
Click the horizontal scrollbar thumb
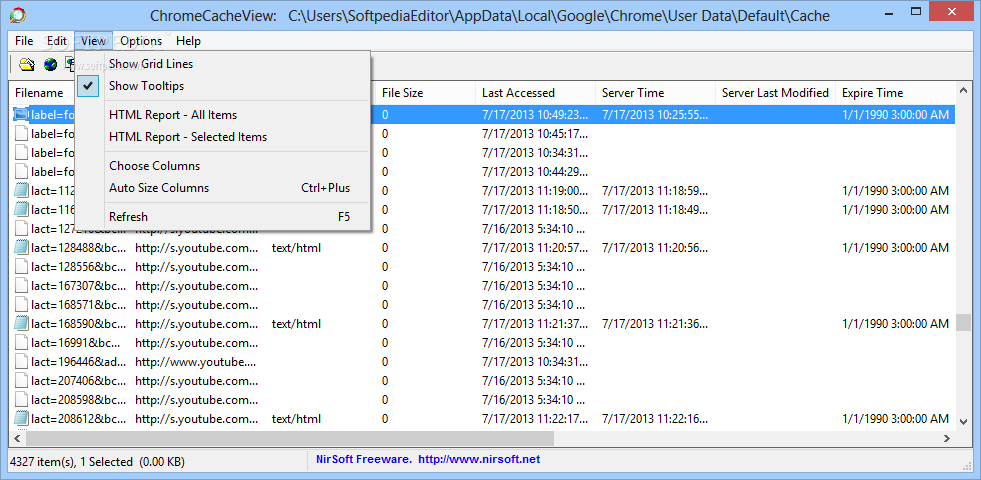click(290, 439)
